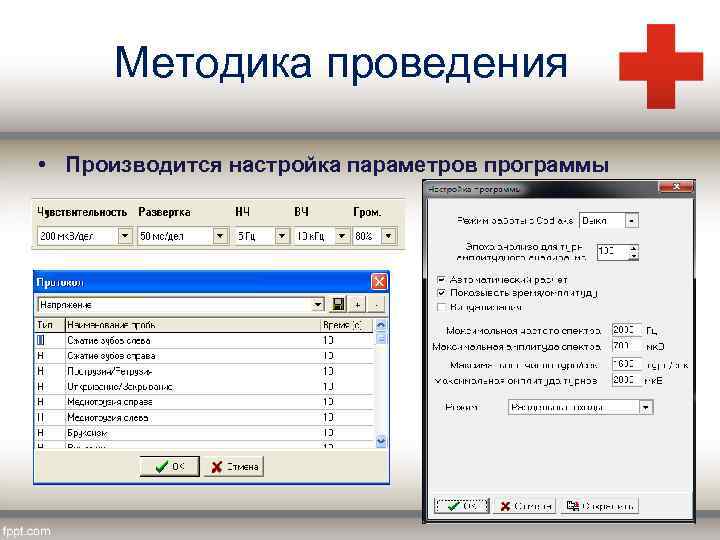Click the Протокол list scroll-down arrow
This screenshot has width=720, height=540.
pos(381,441)
